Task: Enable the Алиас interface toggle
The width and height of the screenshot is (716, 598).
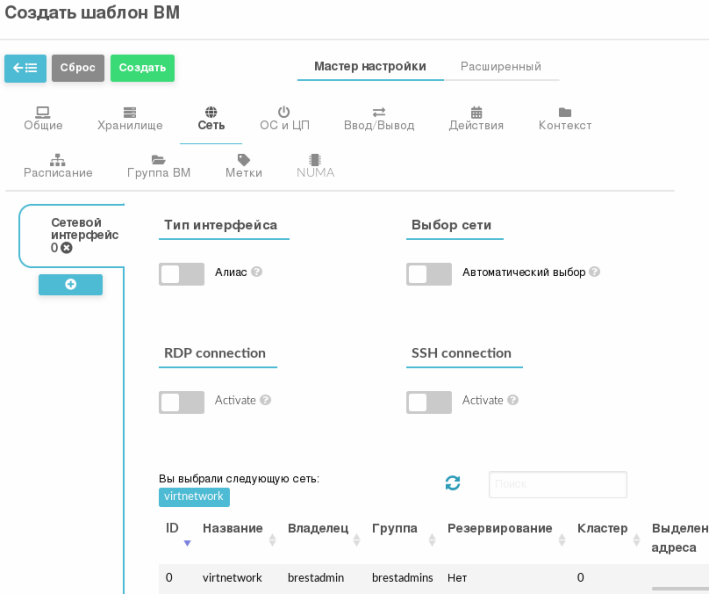Action: click(x=182, y=274)
